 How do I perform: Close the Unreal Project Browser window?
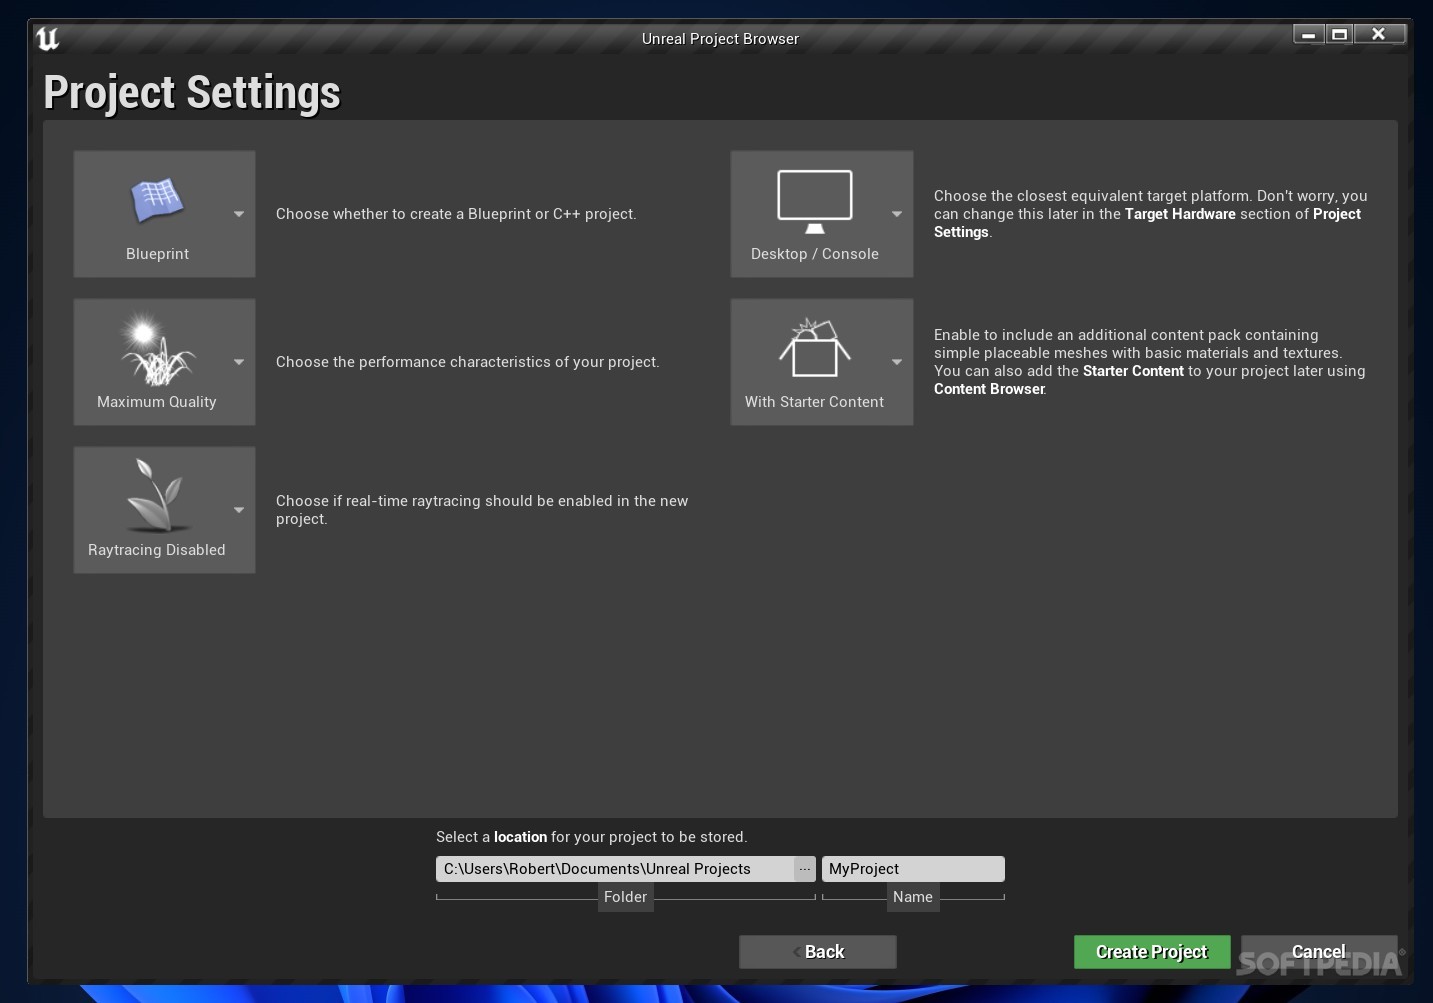[x=1379, y=34]
